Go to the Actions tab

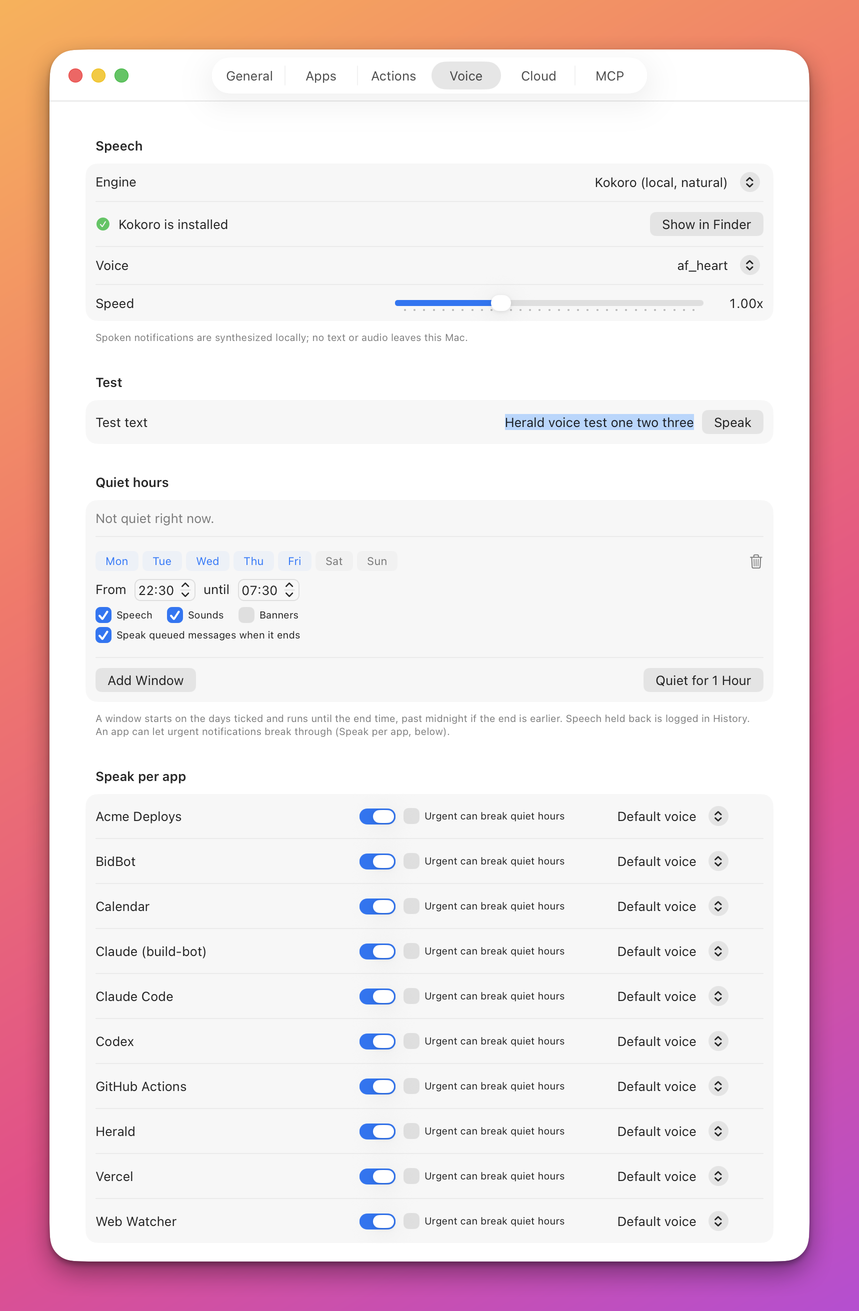393,76
